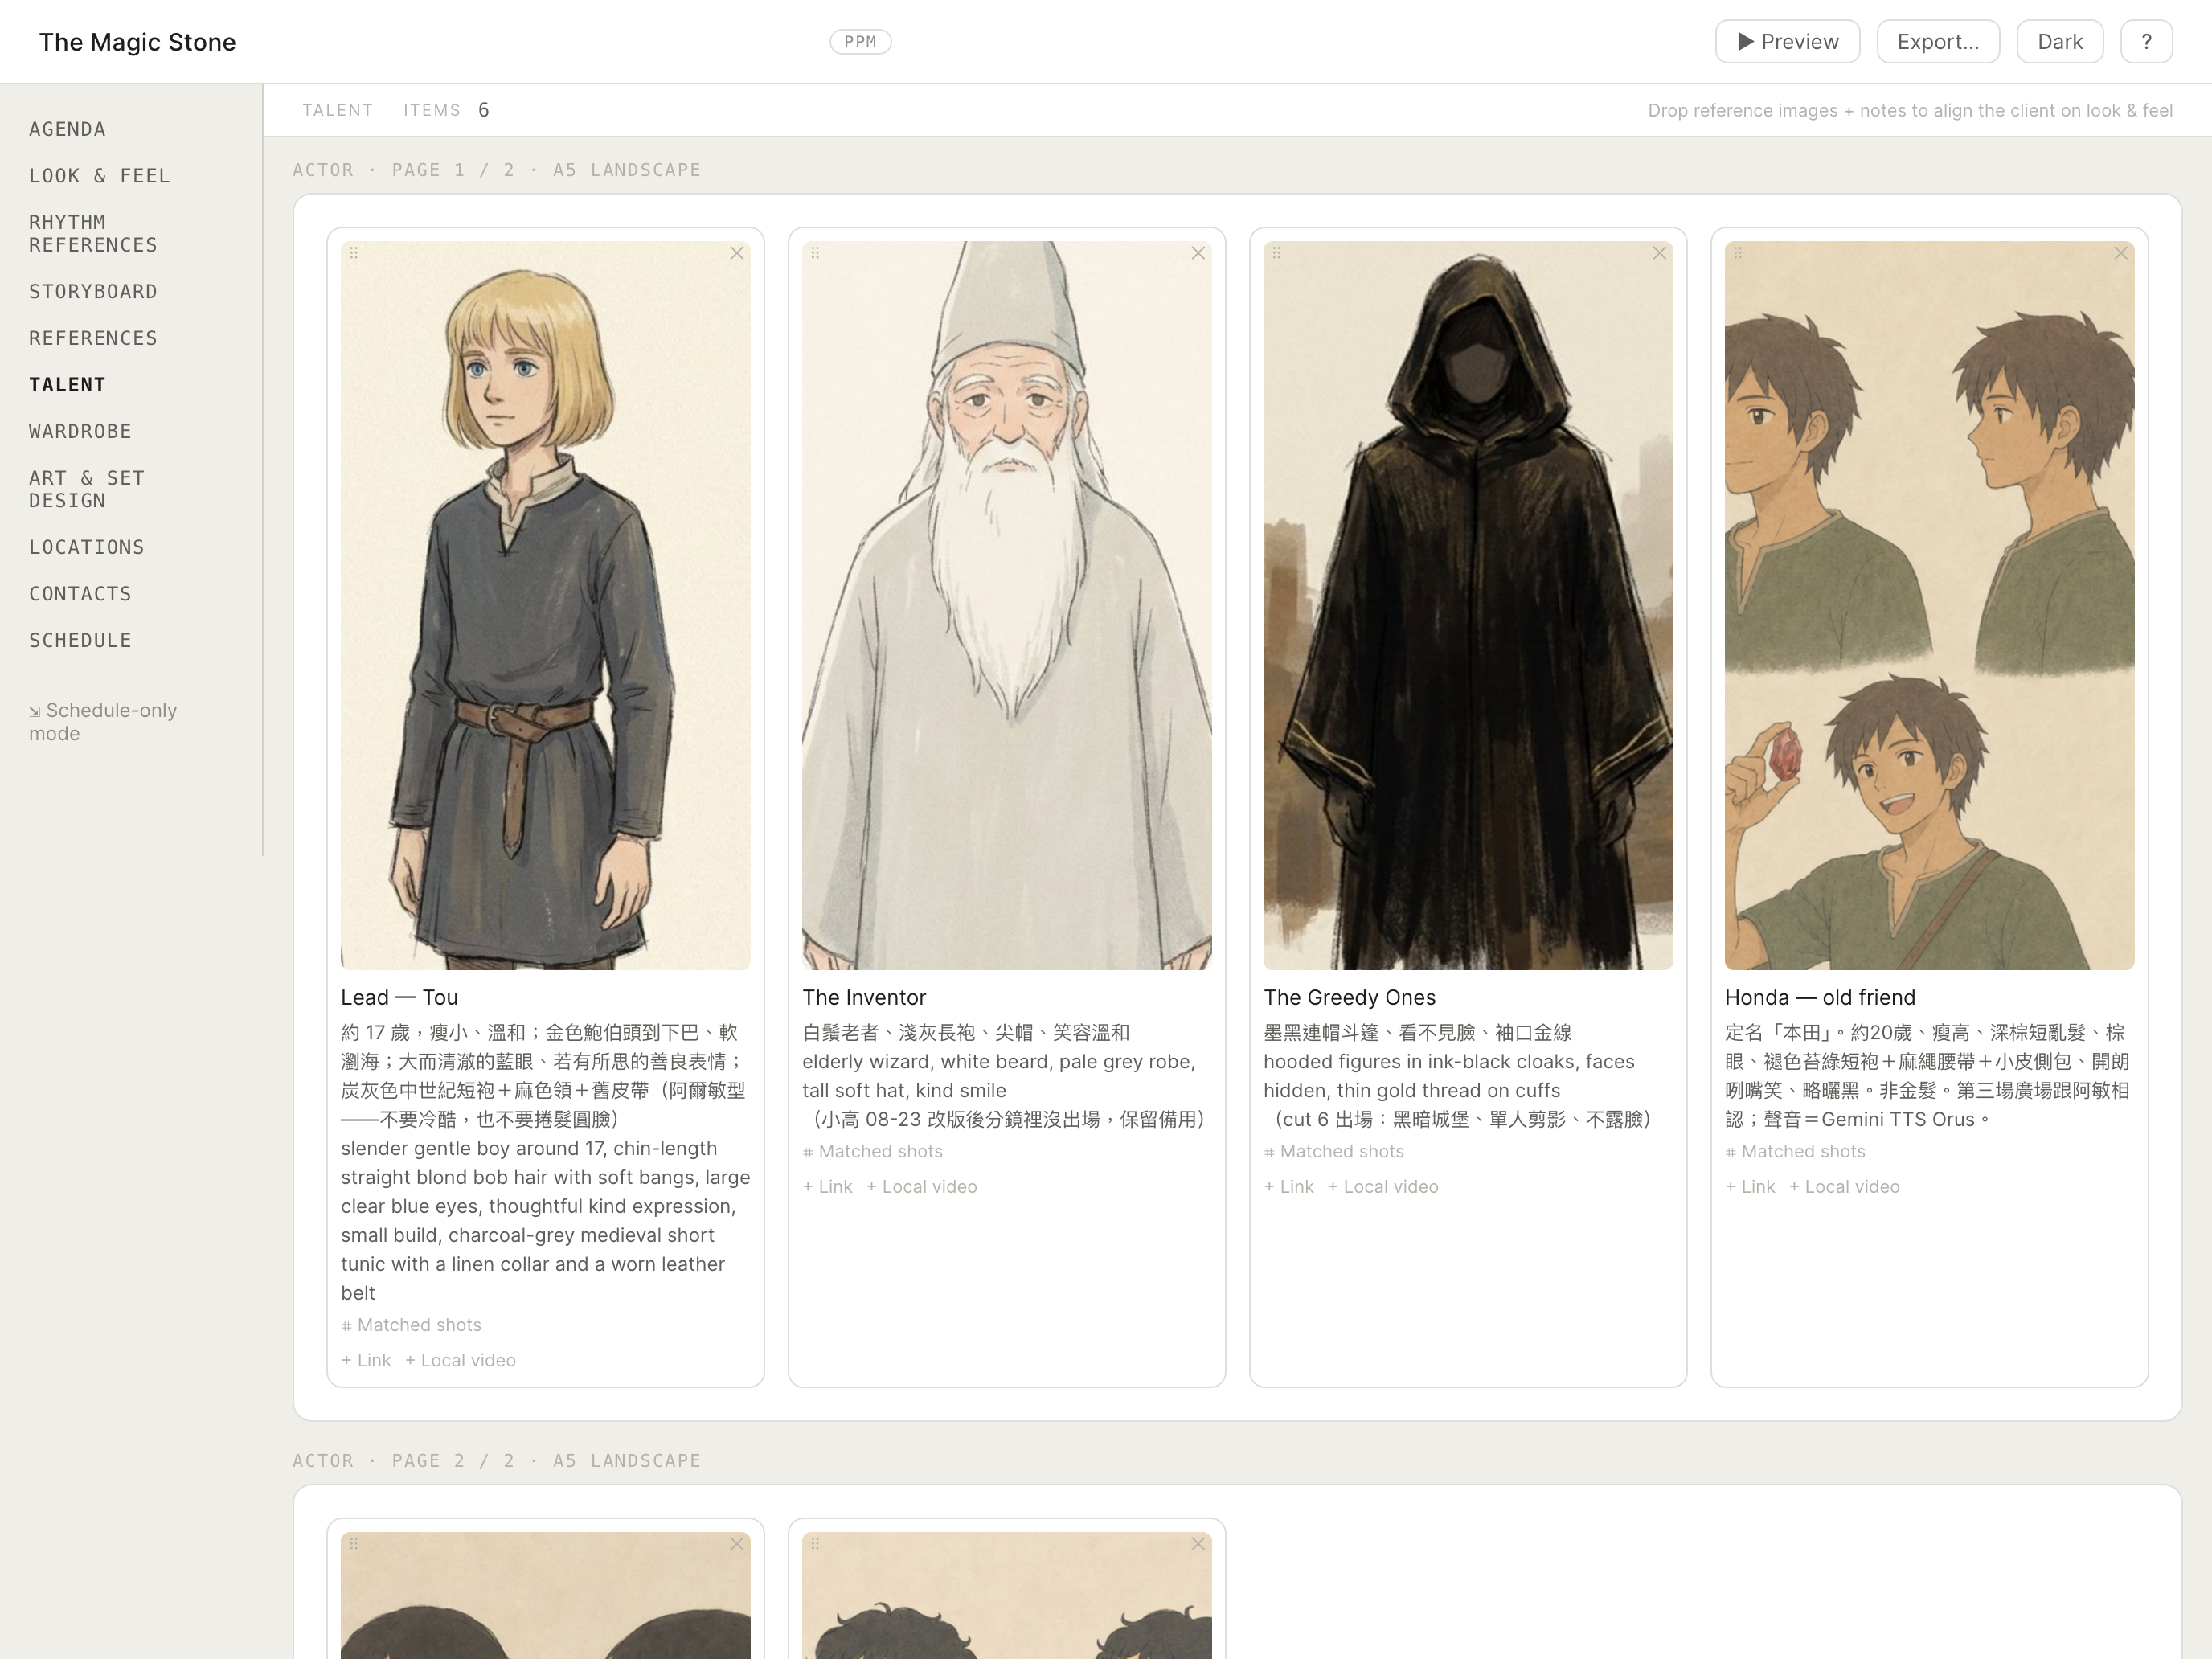The image size is (2212, 1659).
Task: Go to the Agenda section
Action: click(x=67, y=129)
